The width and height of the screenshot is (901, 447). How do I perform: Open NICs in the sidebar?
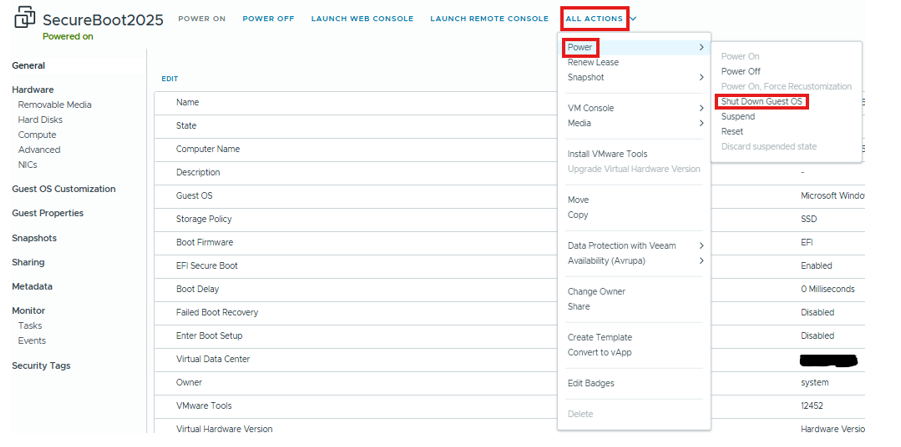tap(28, 164)
